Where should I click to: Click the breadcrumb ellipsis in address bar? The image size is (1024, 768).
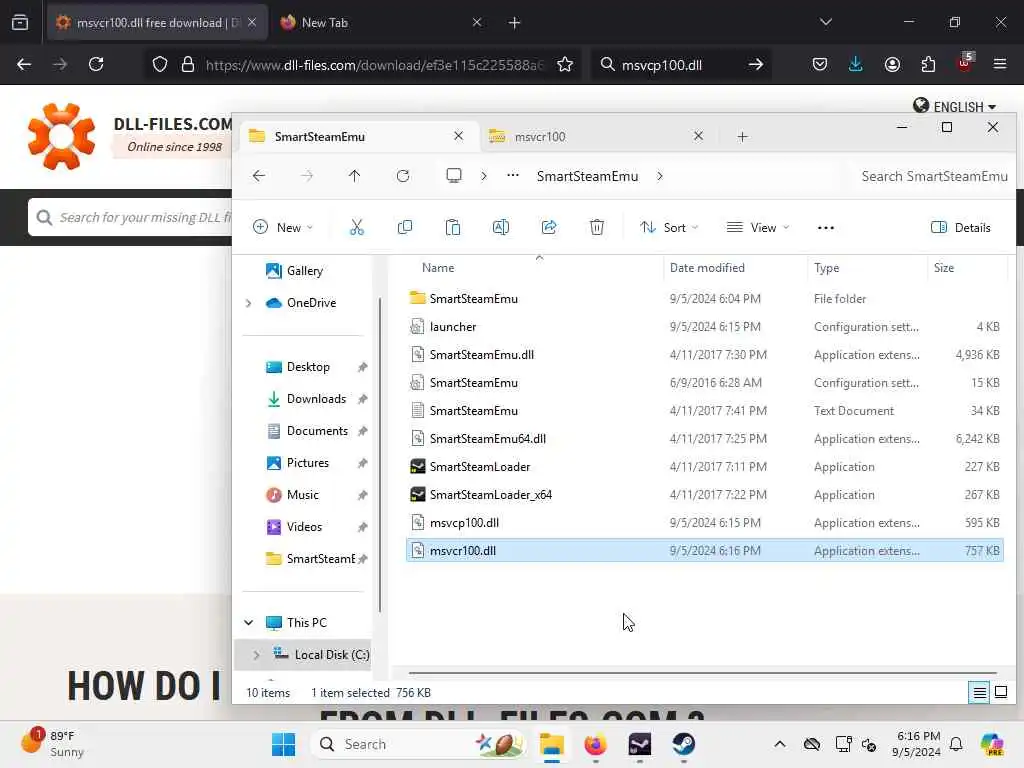point(513,175)
